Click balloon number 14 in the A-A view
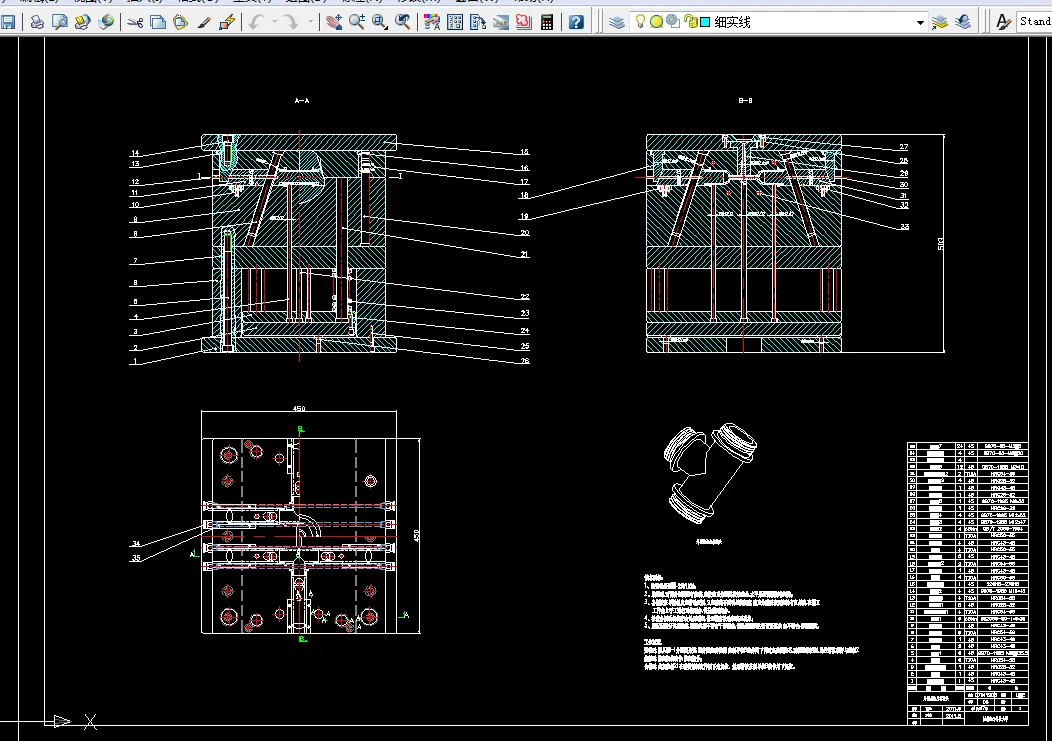This screenshot has height=741, width=1052. (x=135, y=153)
